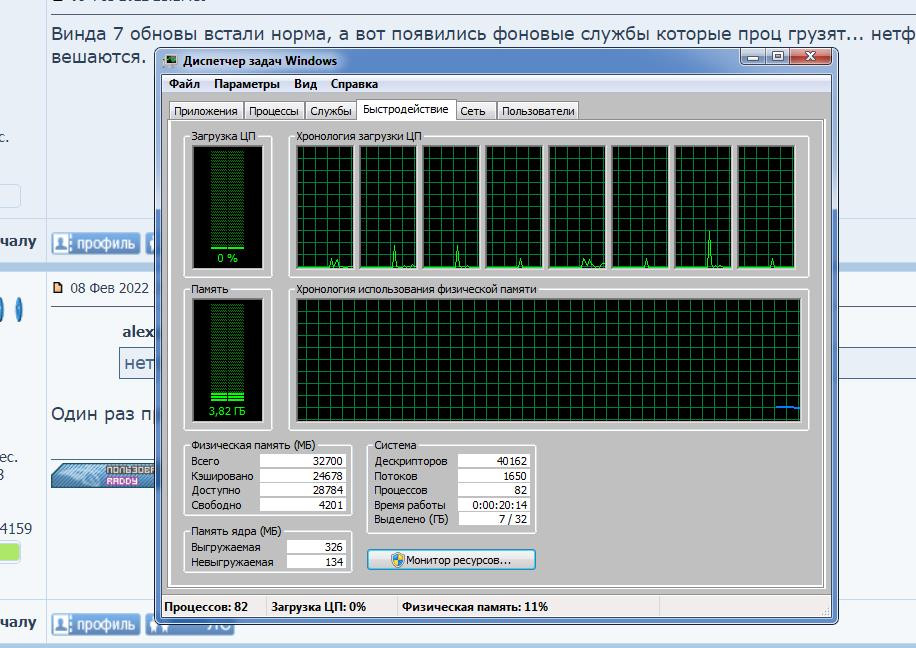Image resolution: width=916 pixels, height=648 pixels.
Task: Click the CPU load meter showing 0 %
Action: (227, 207)
